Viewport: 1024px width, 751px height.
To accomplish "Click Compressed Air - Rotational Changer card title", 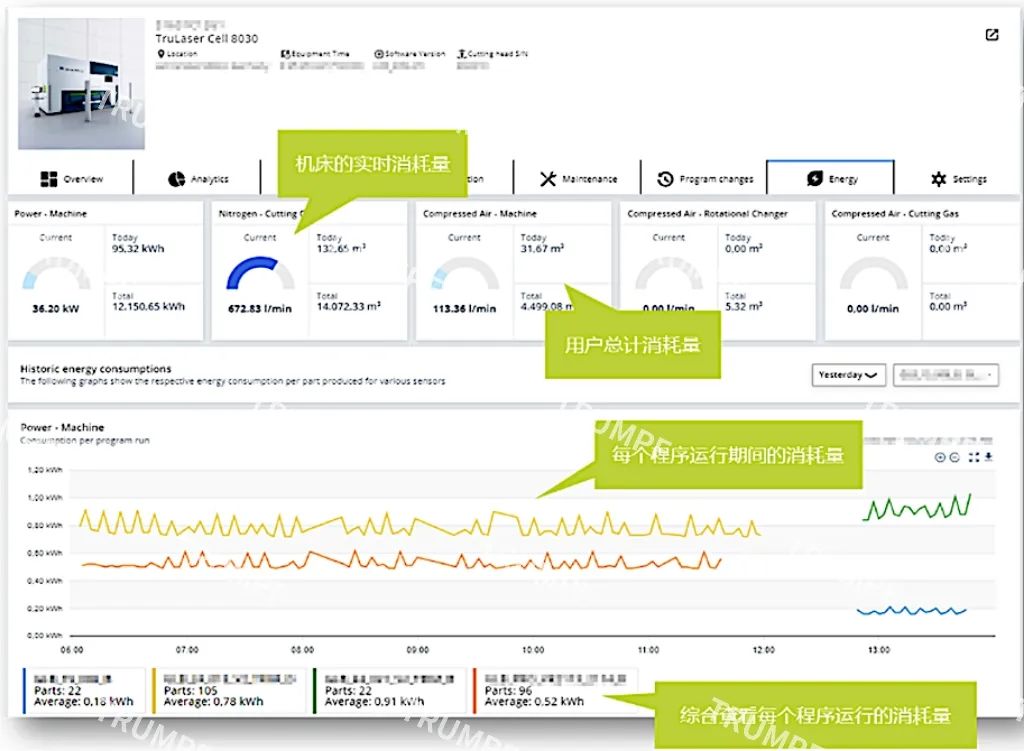I will tap(707, 214).
